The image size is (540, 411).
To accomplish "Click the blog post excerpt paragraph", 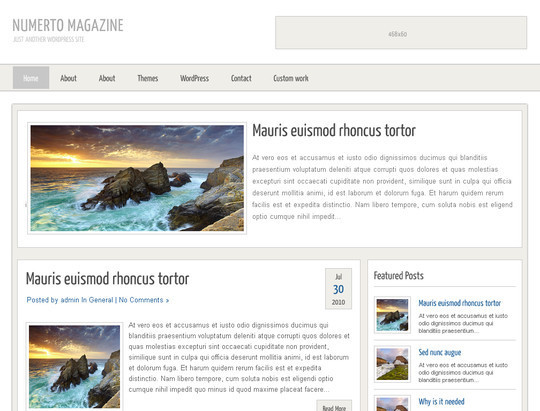I will click(239, 357).
